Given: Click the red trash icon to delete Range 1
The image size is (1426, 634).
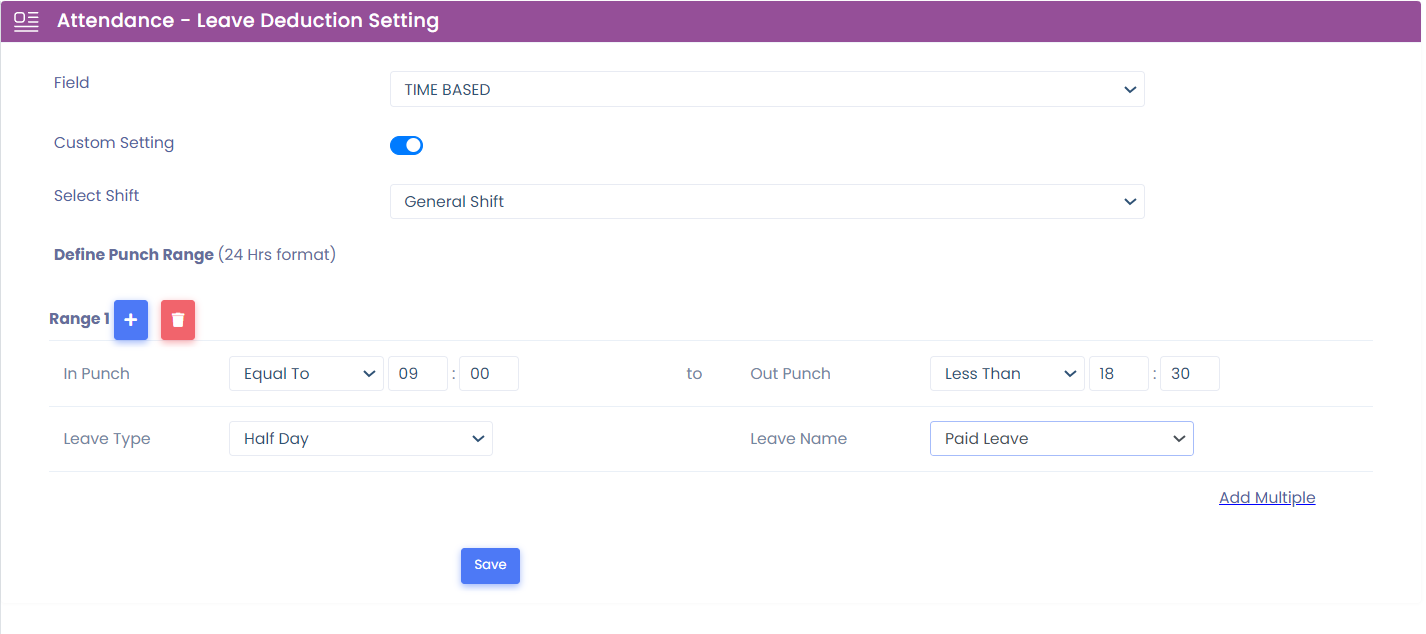Looking at the screenshot, I should (178, 320).
